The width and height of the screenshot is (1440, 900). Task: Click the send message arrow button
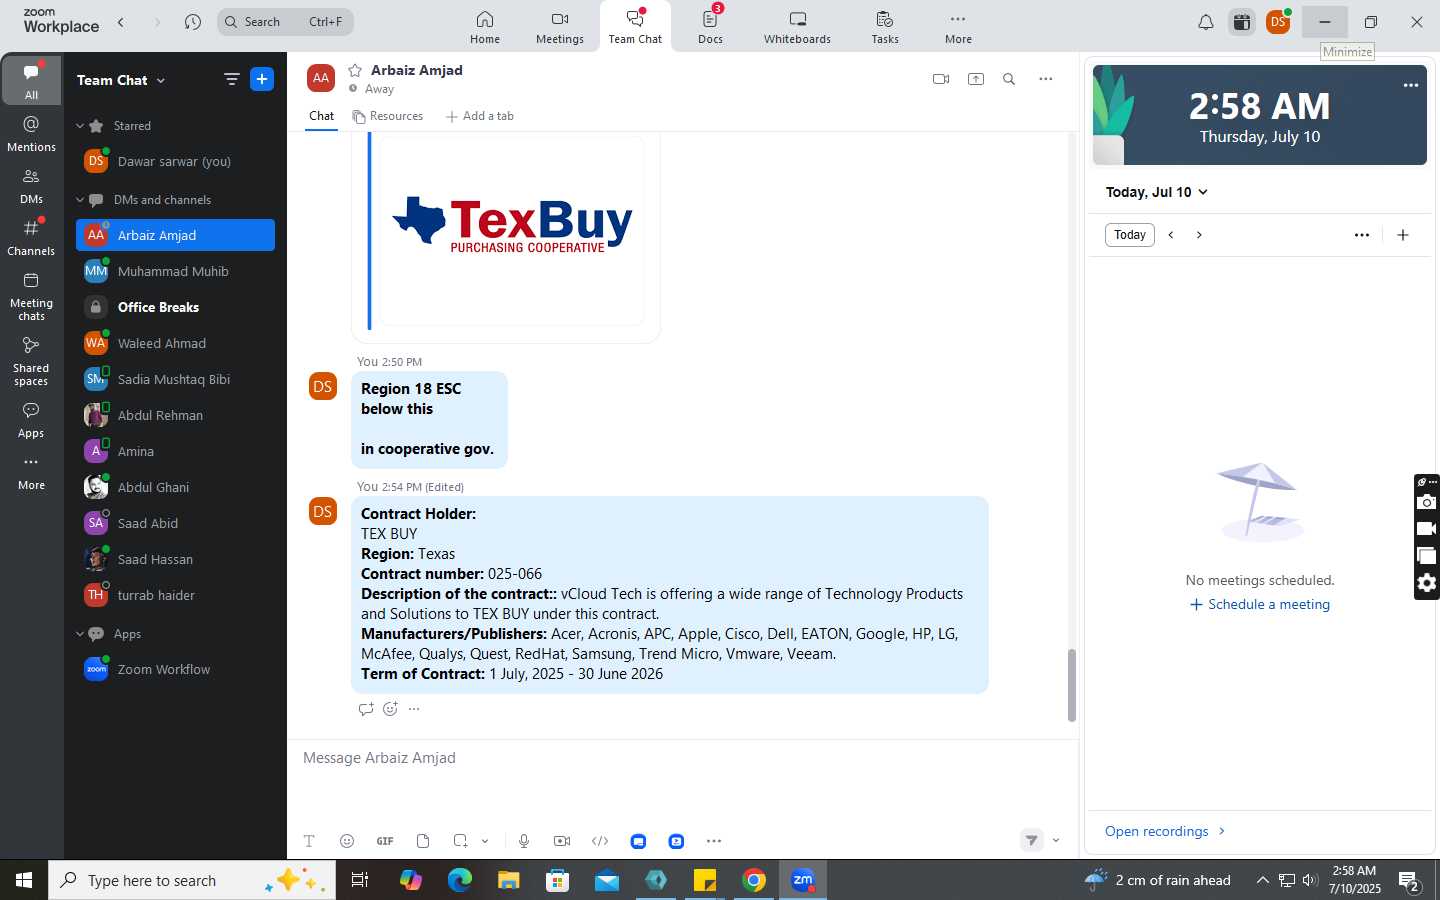pos(1032,840)
